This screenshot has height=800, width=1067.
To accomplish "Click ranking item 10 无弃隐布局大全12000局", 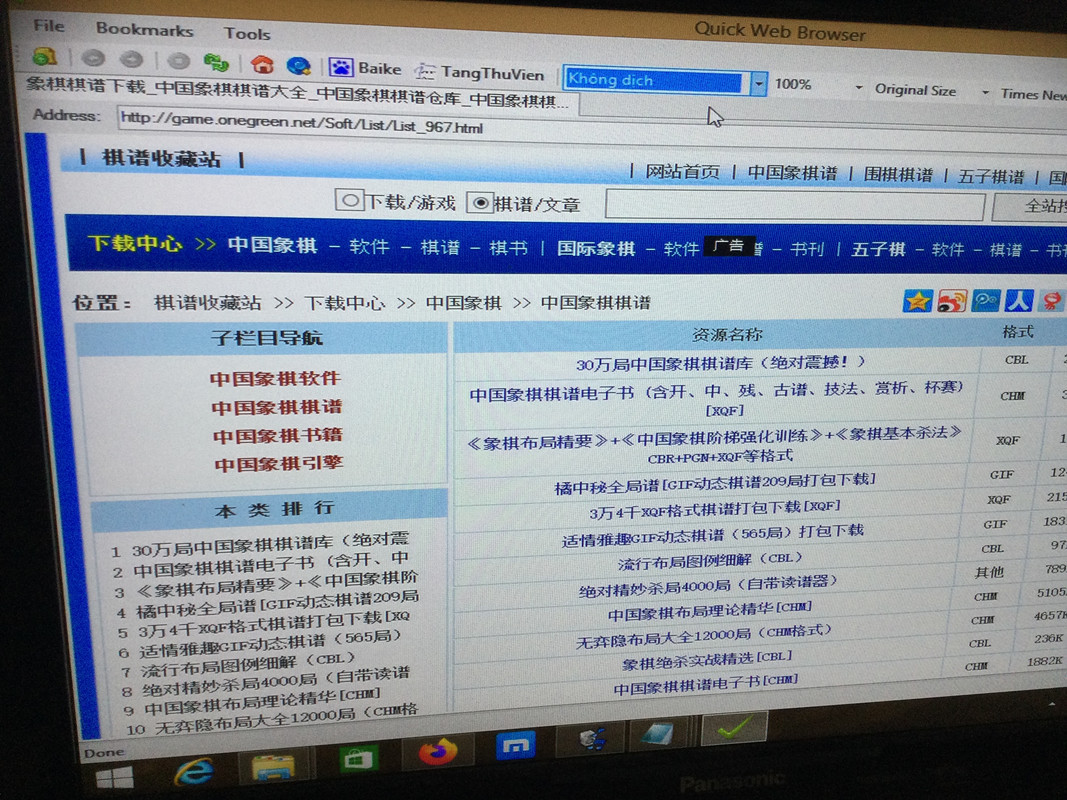I will [286, 720].
